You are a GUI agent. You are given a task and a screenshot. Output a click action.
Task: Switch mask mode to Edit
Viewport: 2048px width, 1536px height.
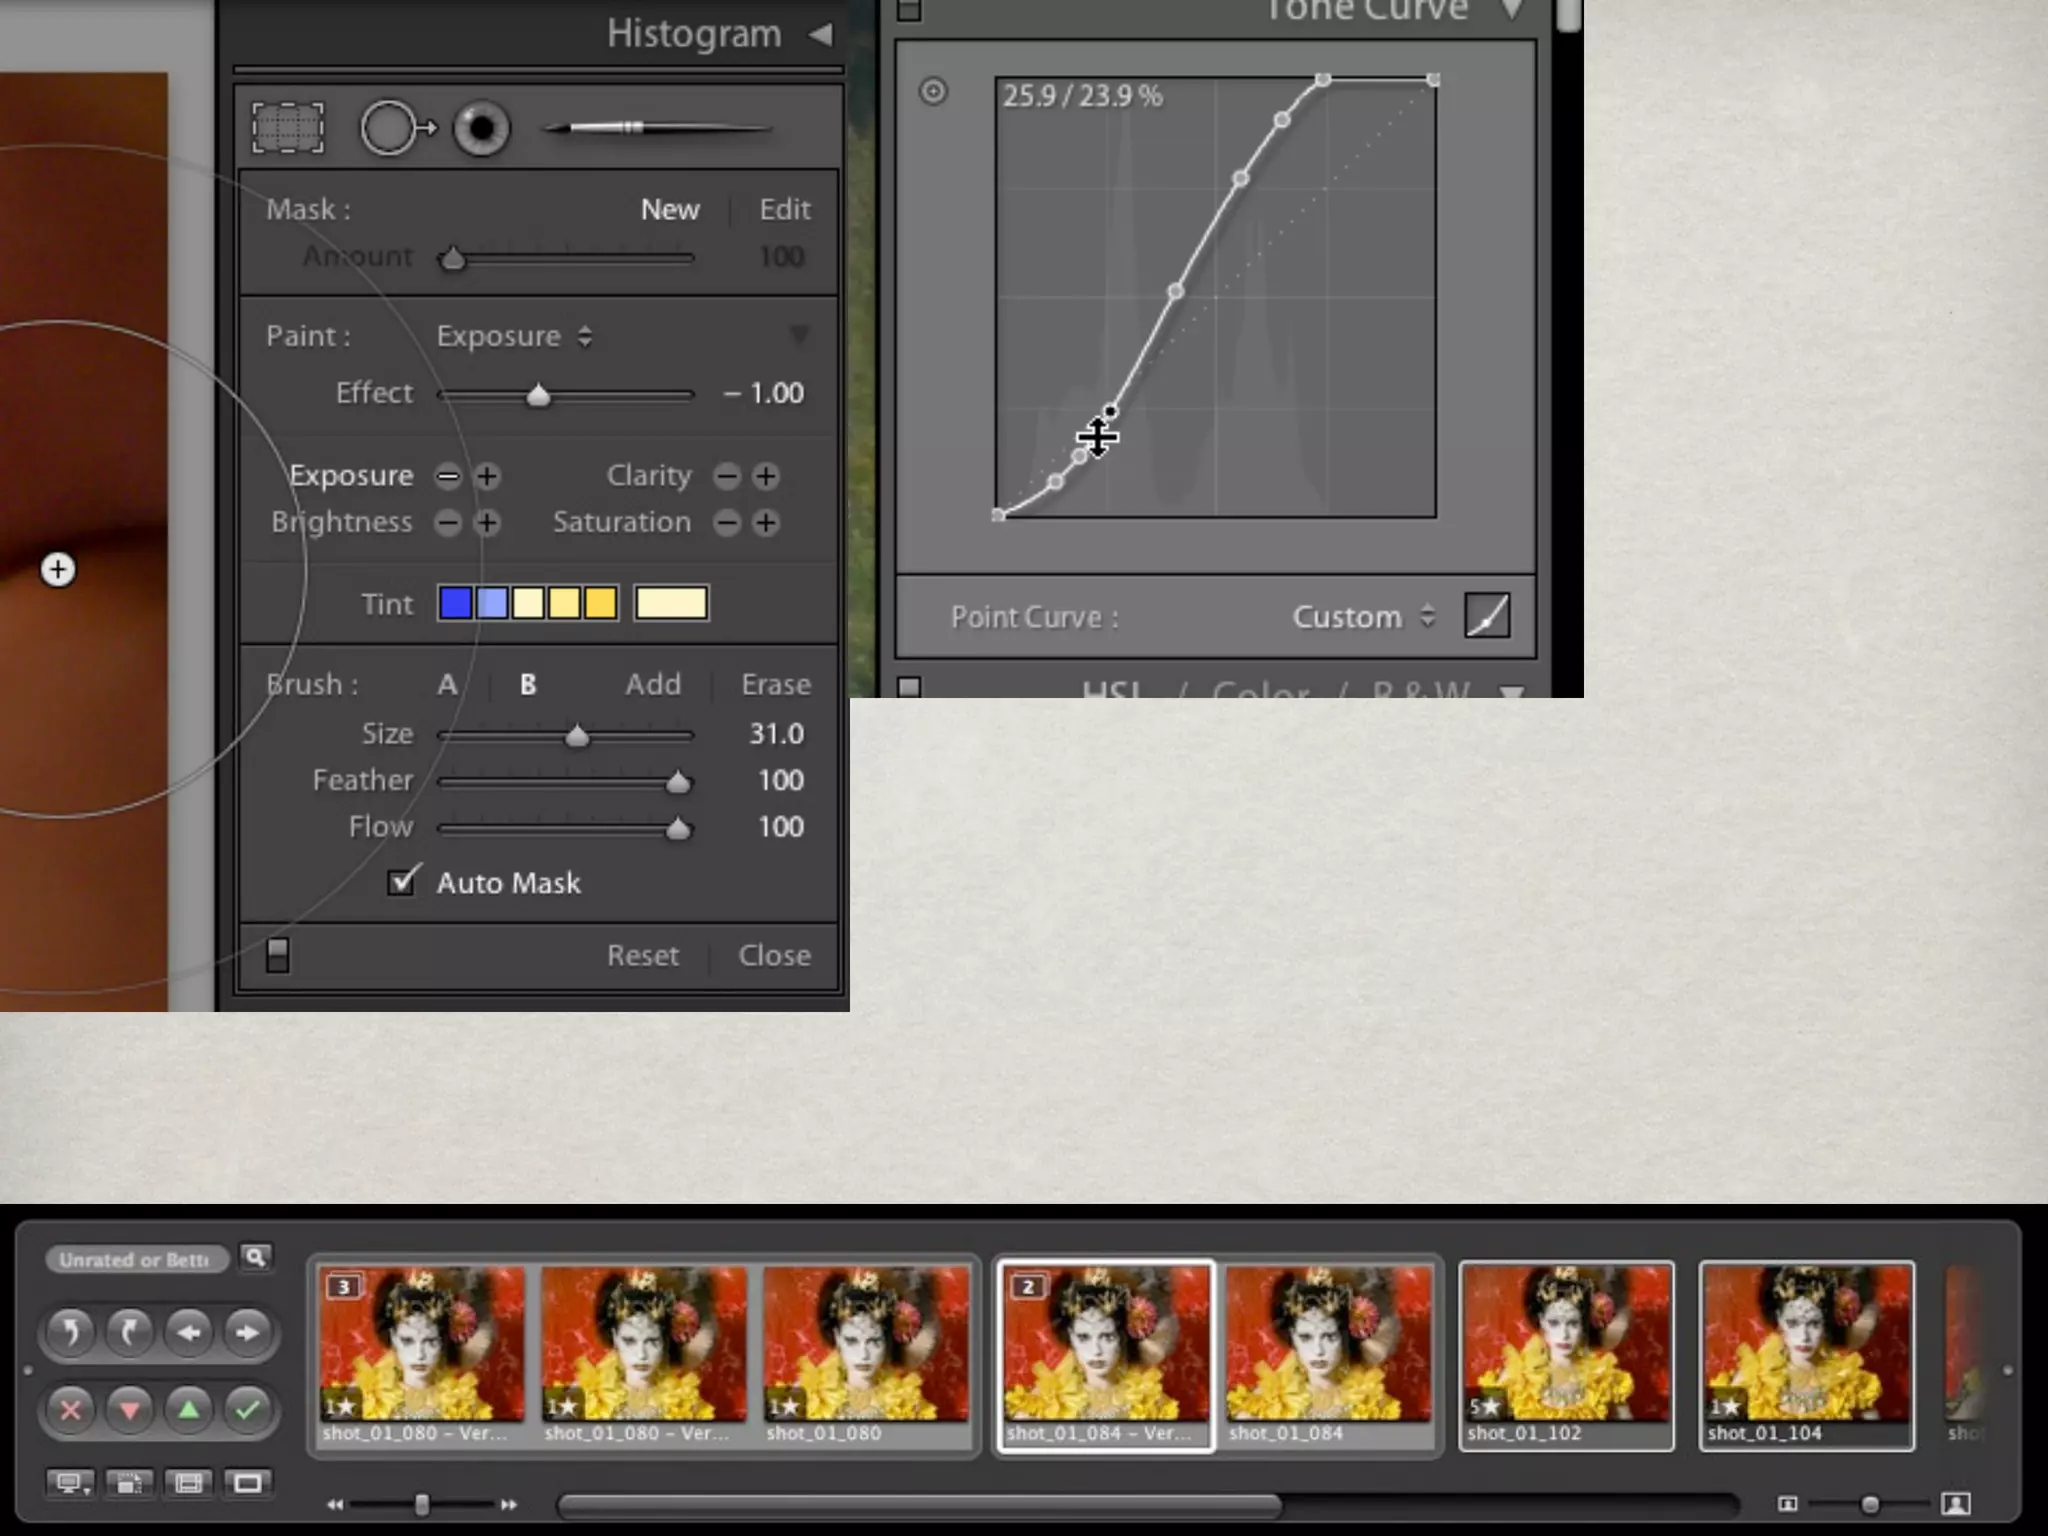[x=784, y=210]
